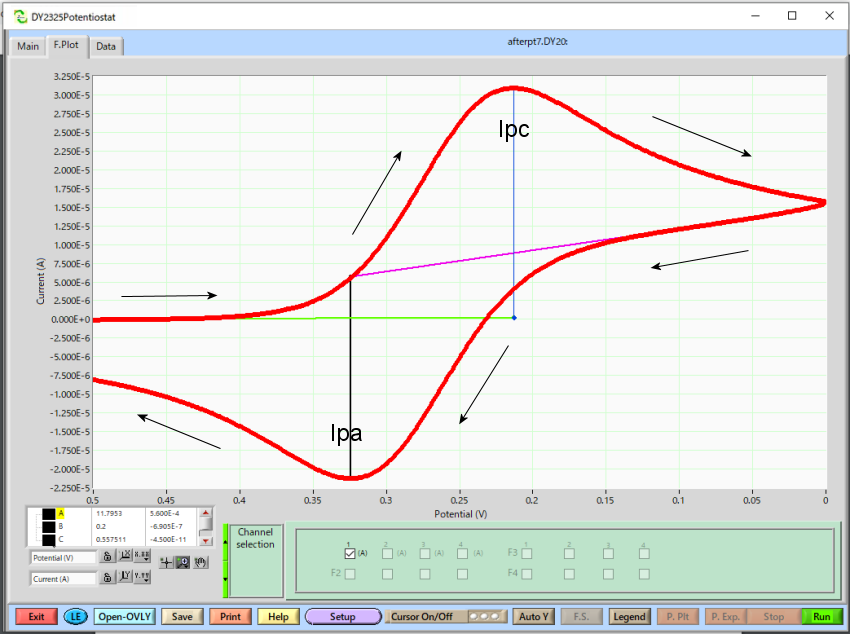
Task: Toggle the Current axis lock icon
Action: tap(106, 578)
